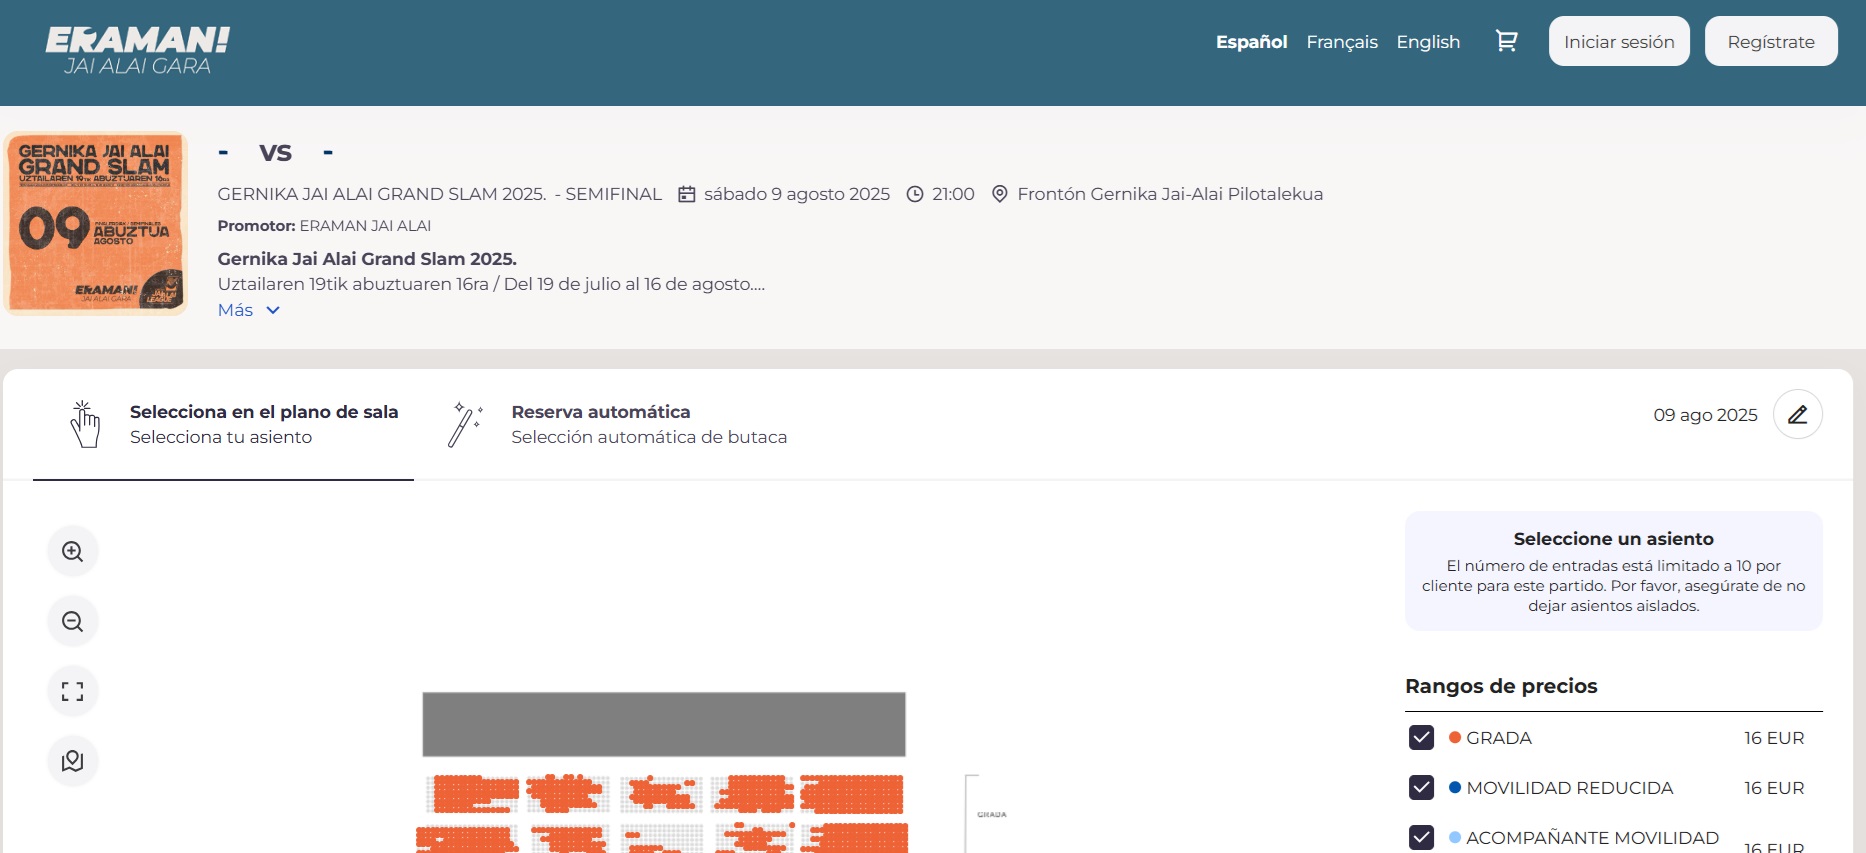Open the venue map overview icon
Image resolution: width=1866 pixels, height=853 pixels.
pyautogui.click(x=73, y=761)
